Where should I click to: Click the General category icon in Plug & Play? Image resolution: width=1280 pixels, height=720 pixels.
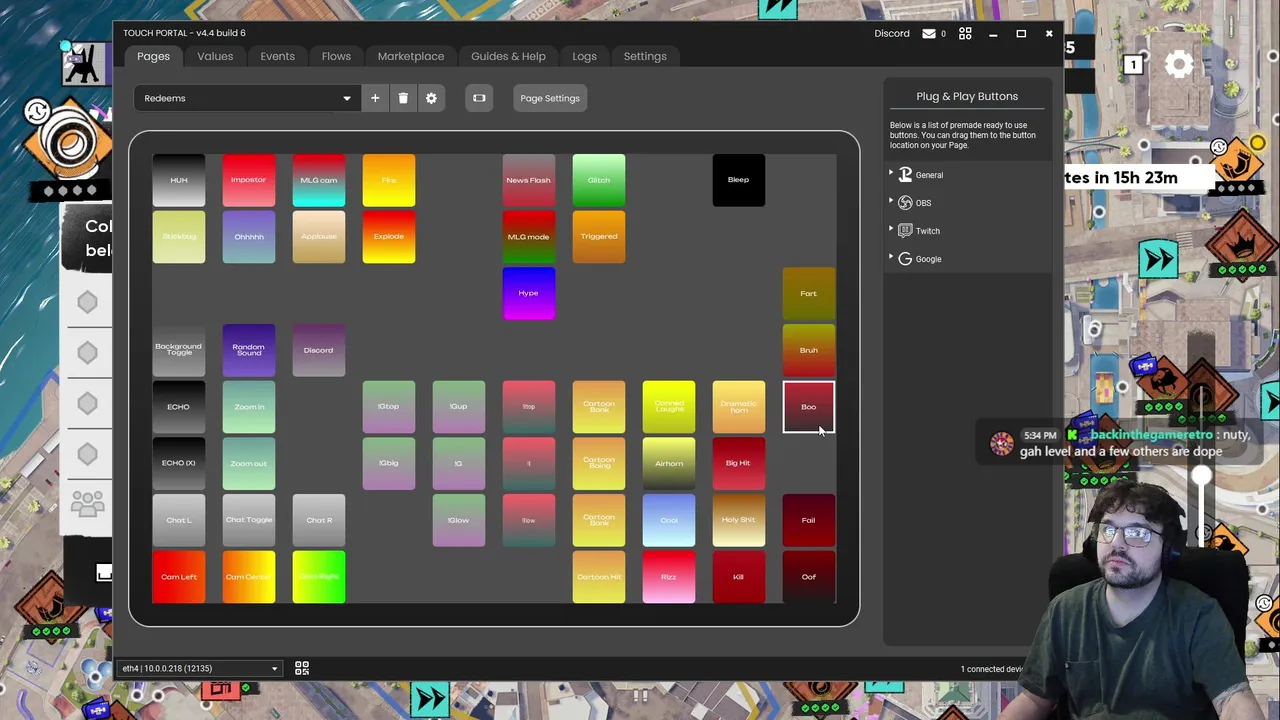(905, 175)
